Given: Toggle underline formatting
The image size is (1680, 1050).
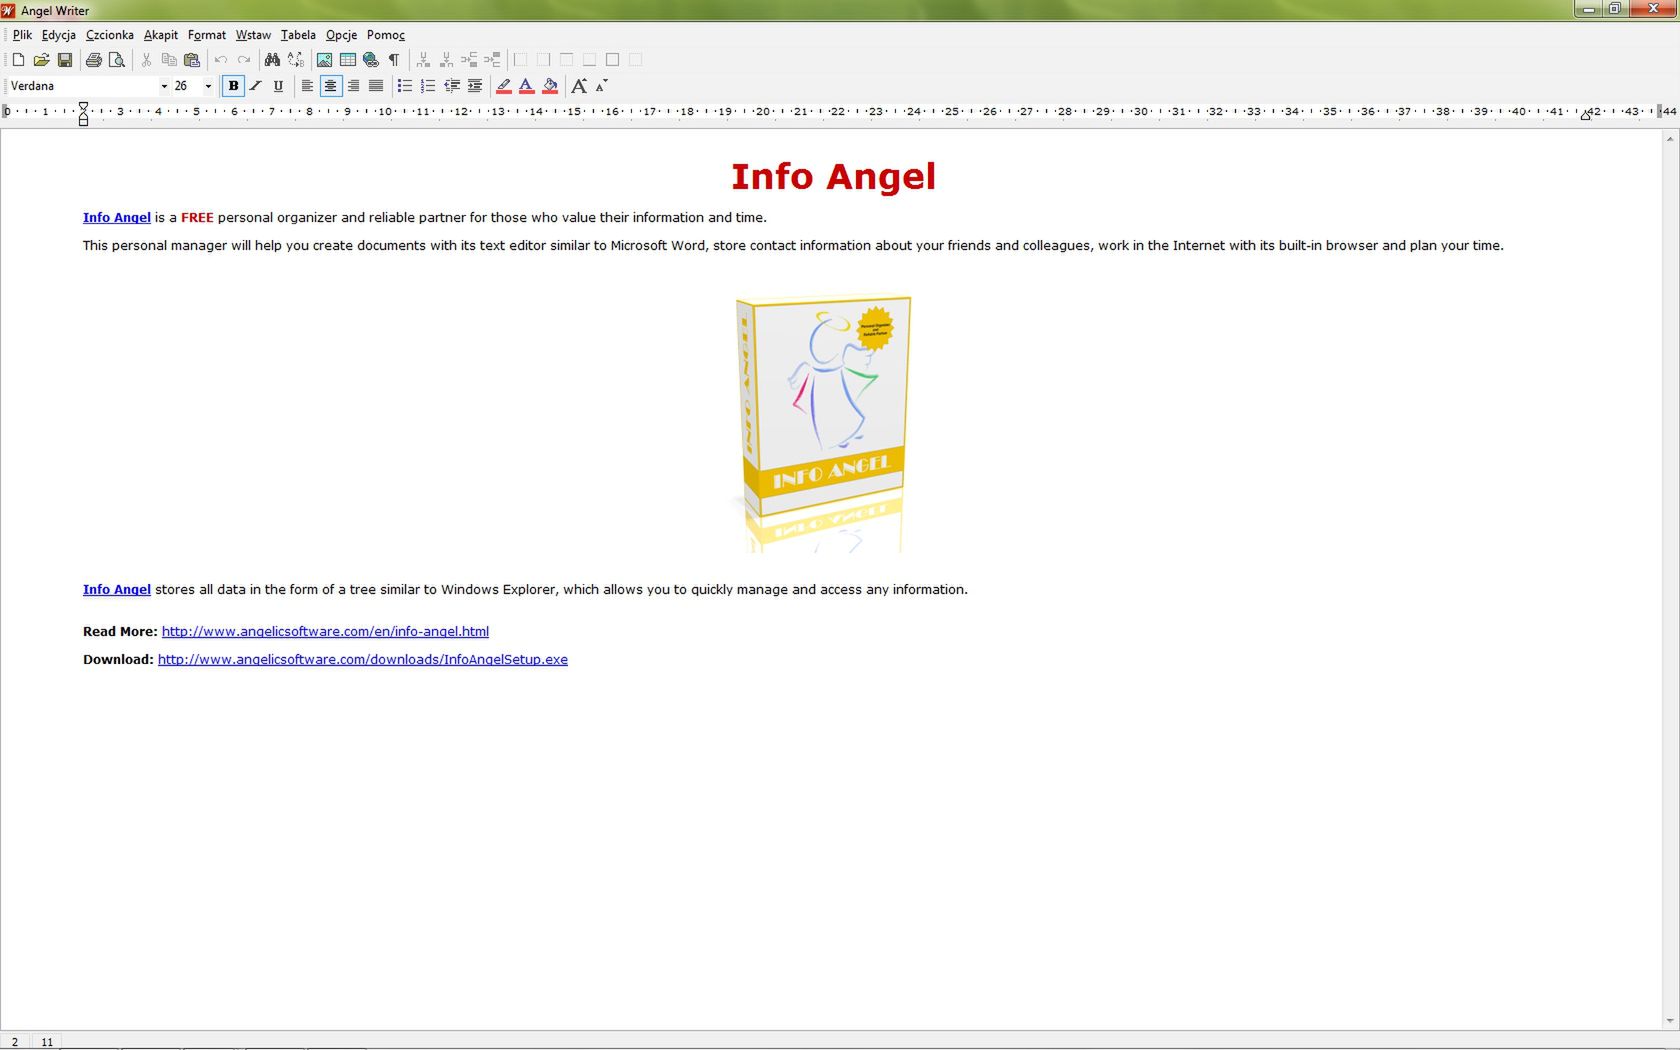Looking at the screenshot, I should pyautogui.click(x=278, y=86).
